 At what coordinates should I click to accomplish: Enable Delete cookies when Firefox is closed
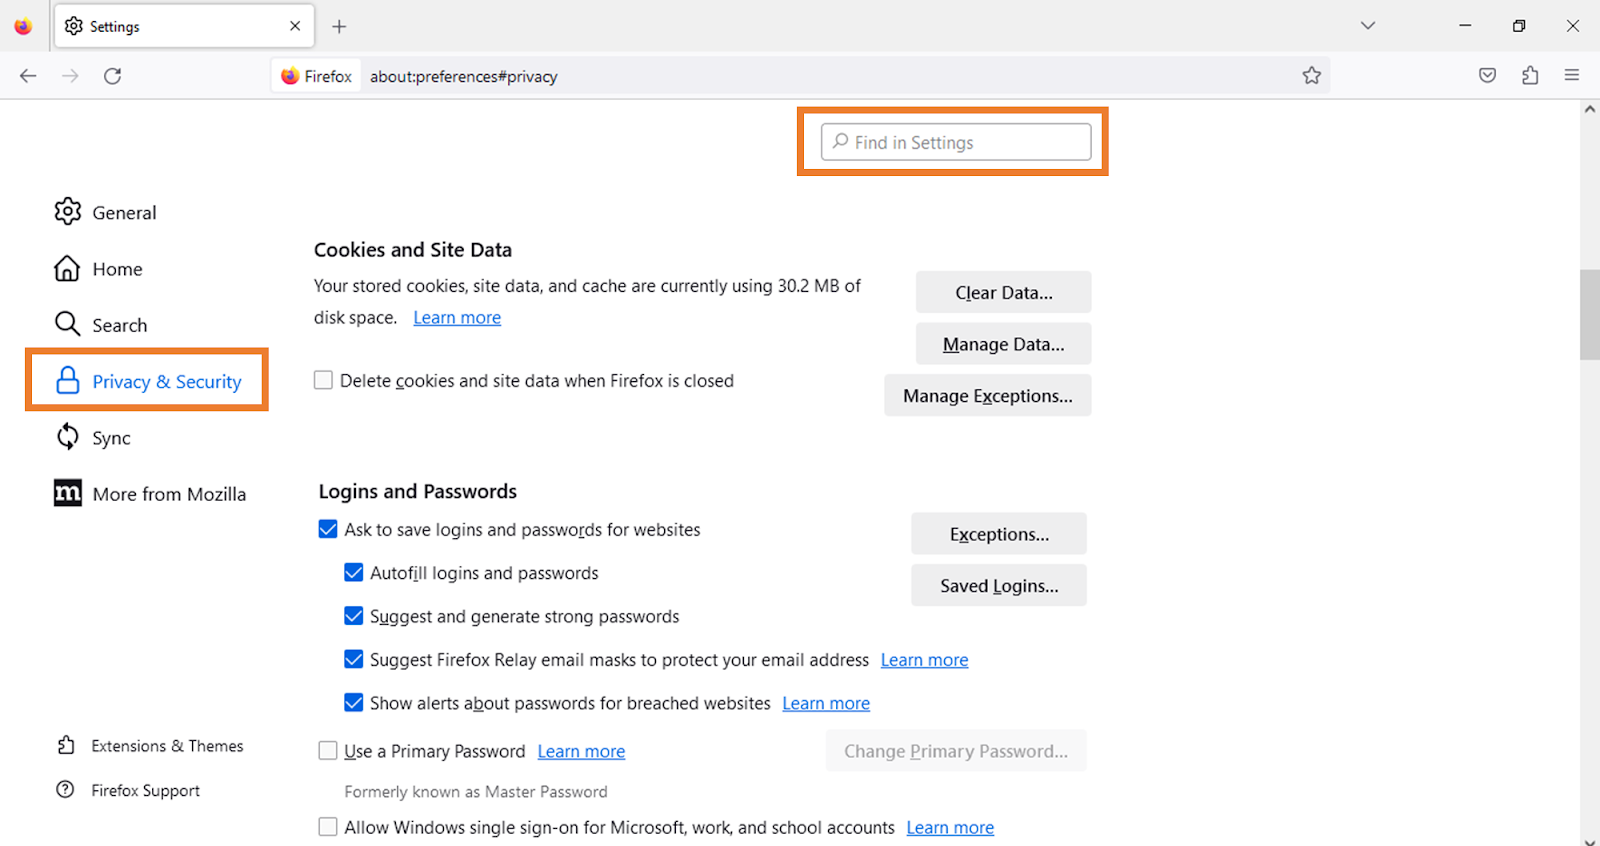click(323, 380)
